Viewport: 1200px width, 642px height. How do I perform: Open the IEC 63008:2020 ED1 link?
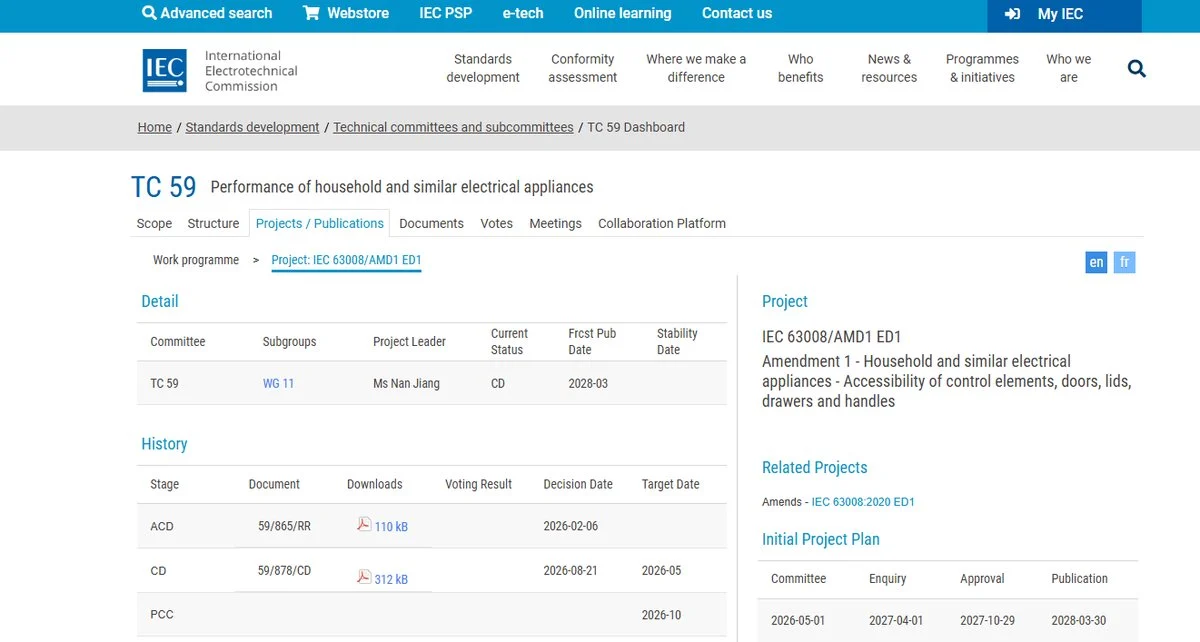pos(863,502)
